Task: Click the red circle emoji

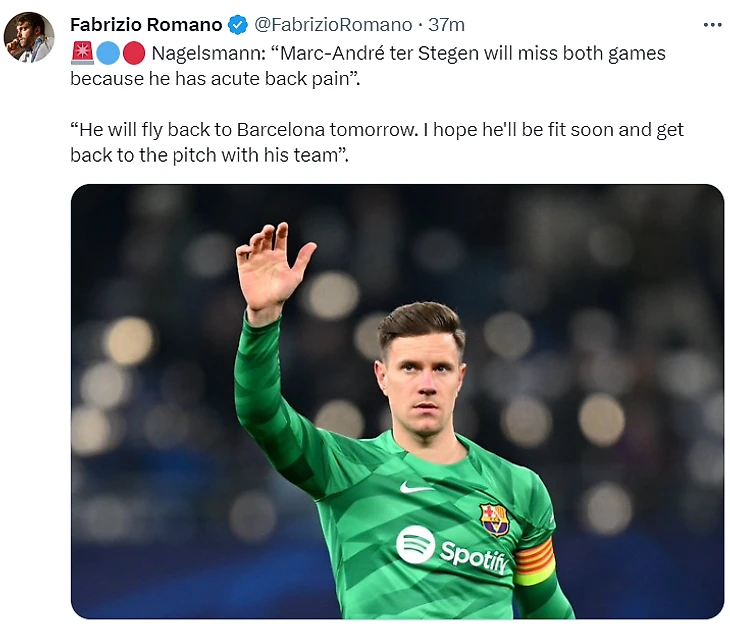Action: (x=133, y=53)
